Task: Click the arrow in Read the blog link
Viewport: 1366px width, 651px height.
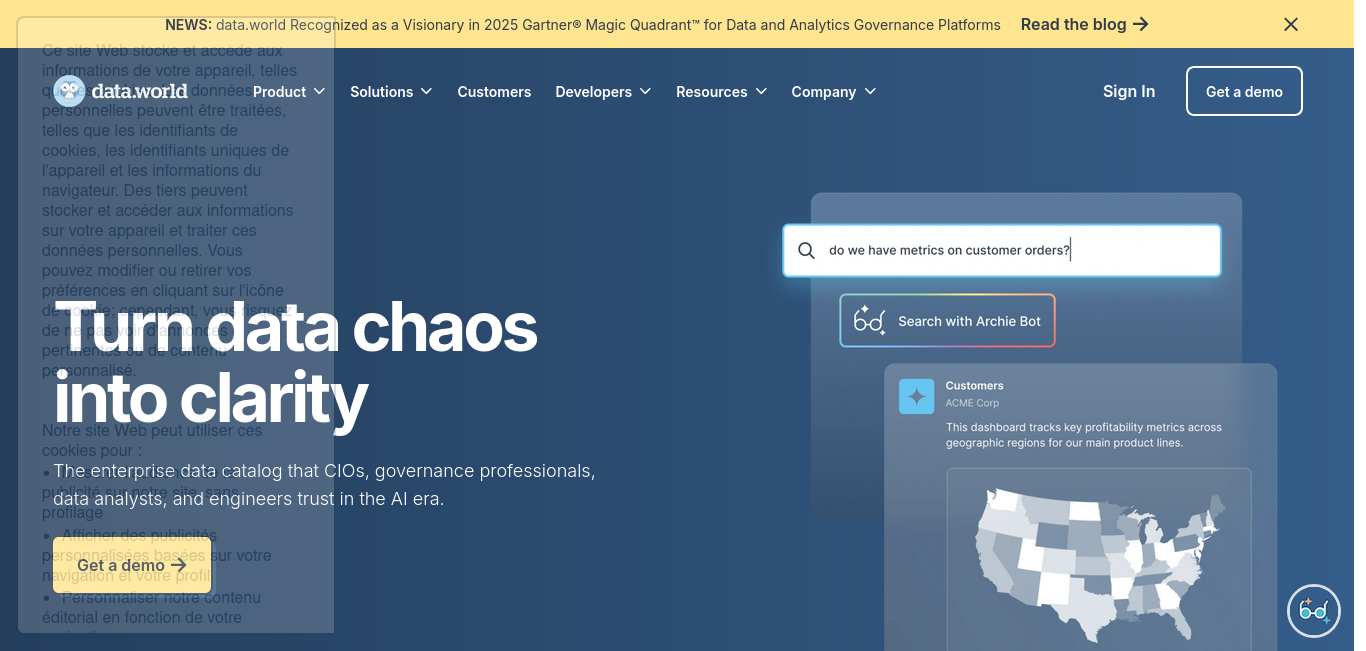Action: (x=1141, y=24)
